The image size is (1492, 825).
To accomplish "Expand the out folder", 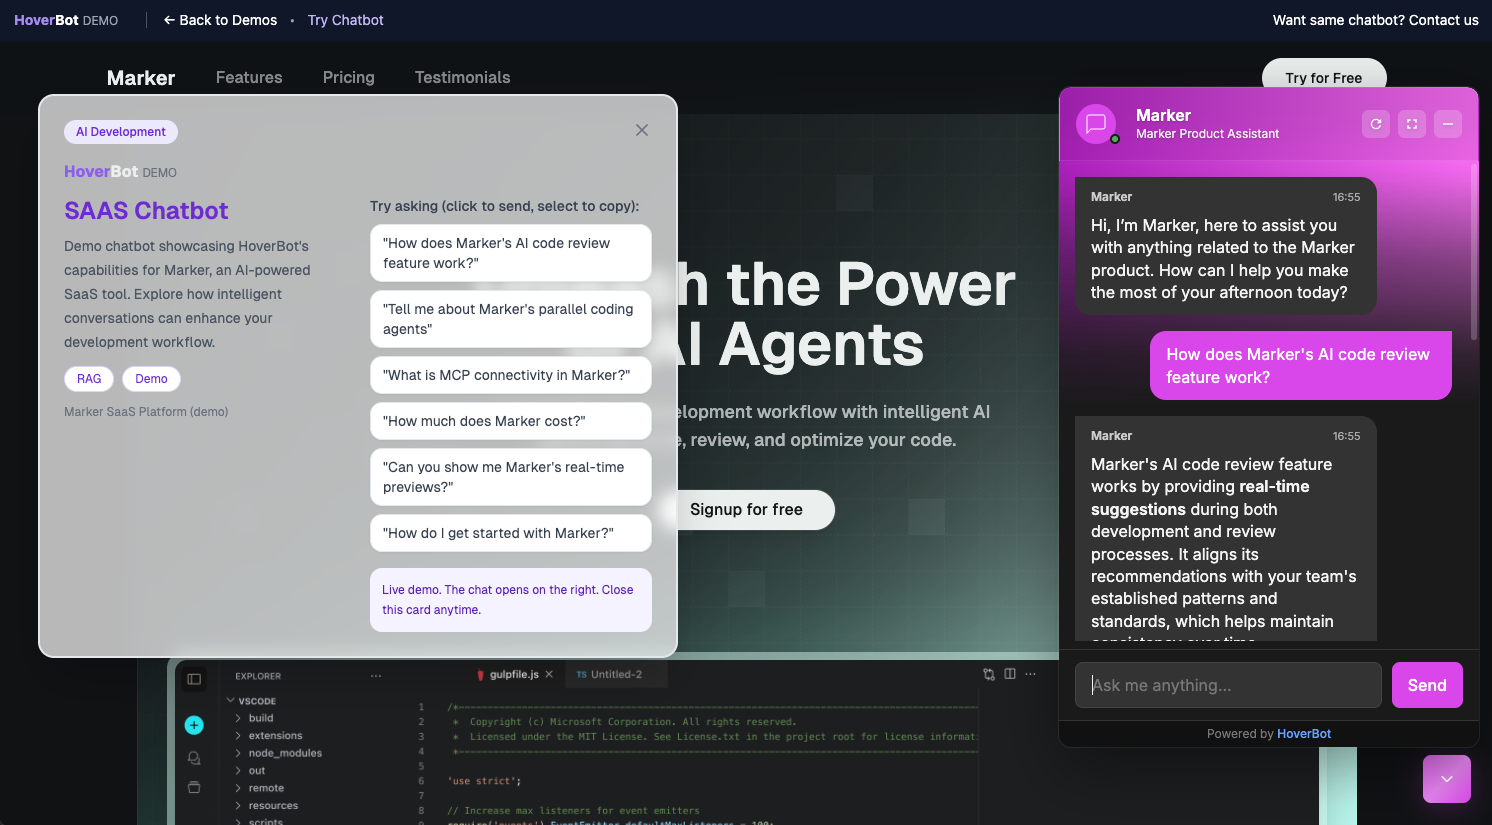I will [x=251, y=771].
